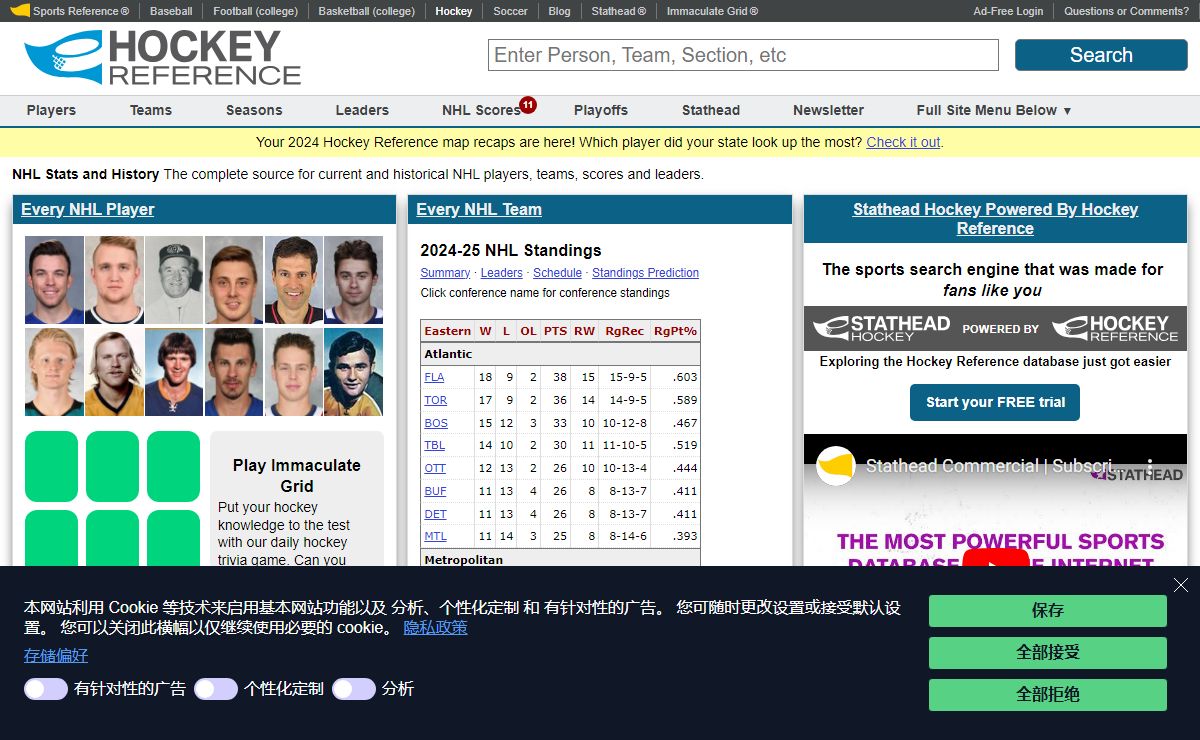1200x740 pixels.
Task: Open the BUF team link
Action: tap(435, 491)
